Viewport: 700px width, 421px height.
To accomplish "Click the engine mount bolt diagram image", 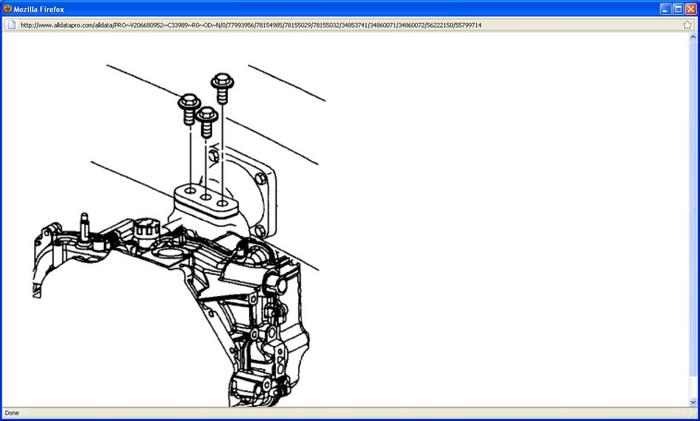I will [179, 235].
